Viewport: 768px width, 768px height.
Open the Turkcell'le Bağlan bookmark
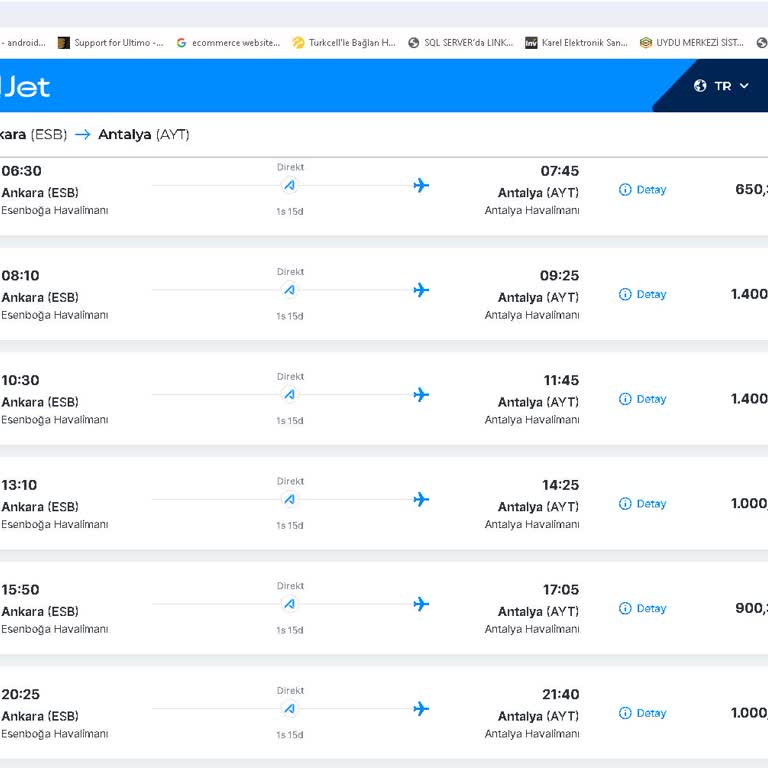coord(343,43)
